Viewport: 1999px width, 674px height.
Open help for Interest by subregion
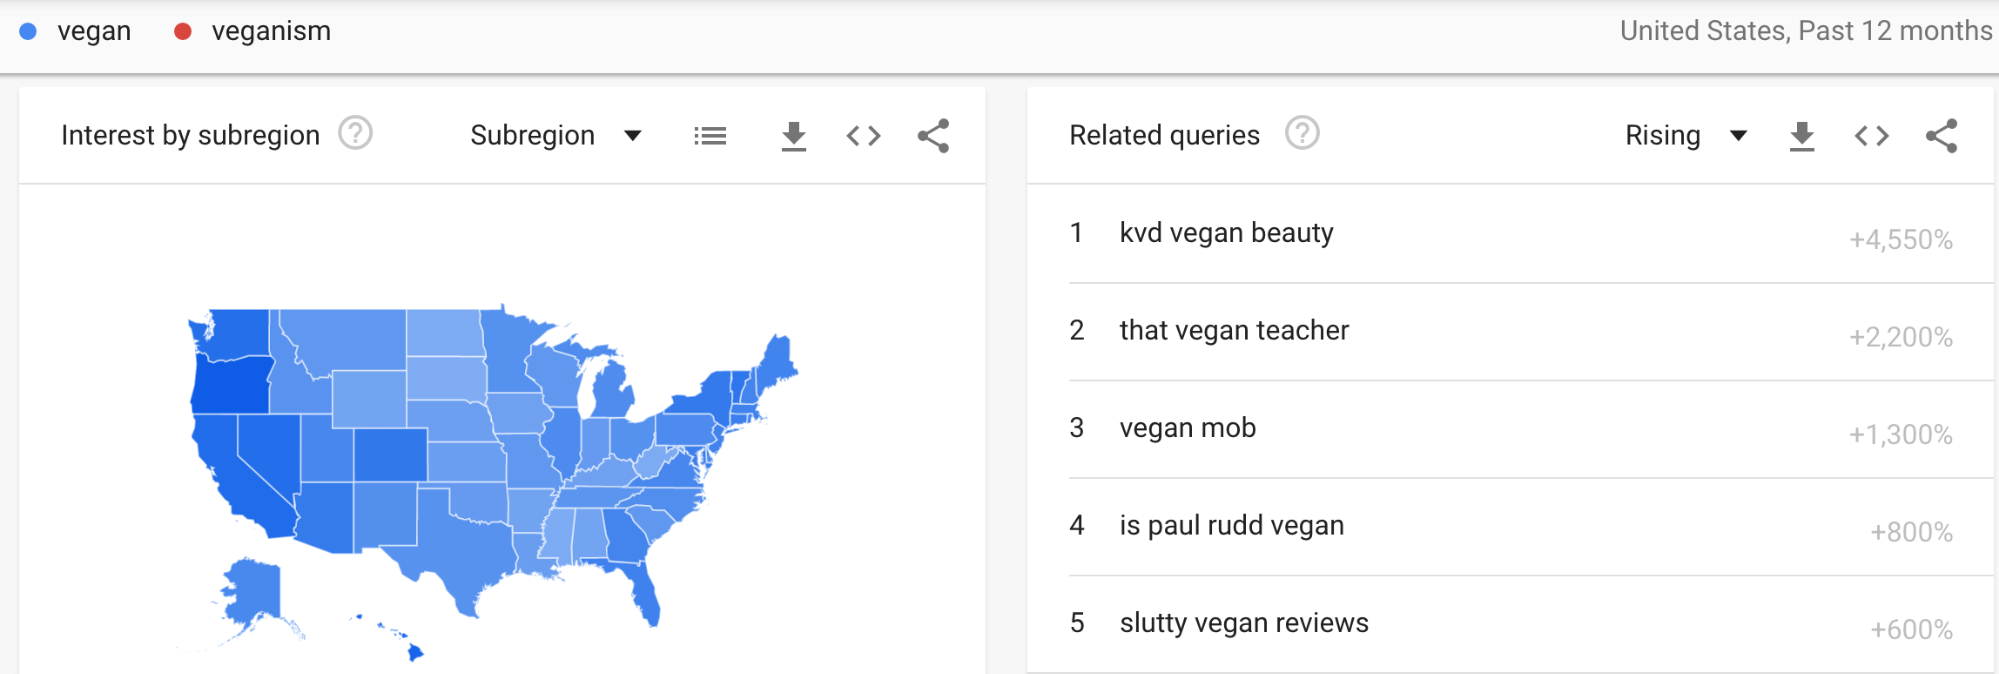click(355, 133)
